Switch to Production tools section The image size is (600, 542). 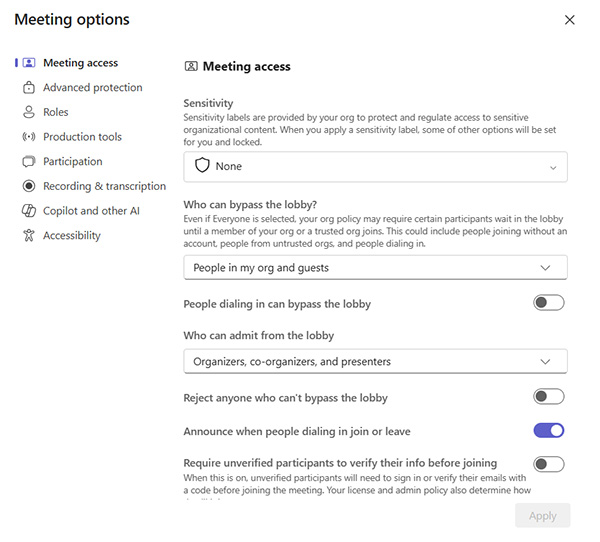pos(82,137)
